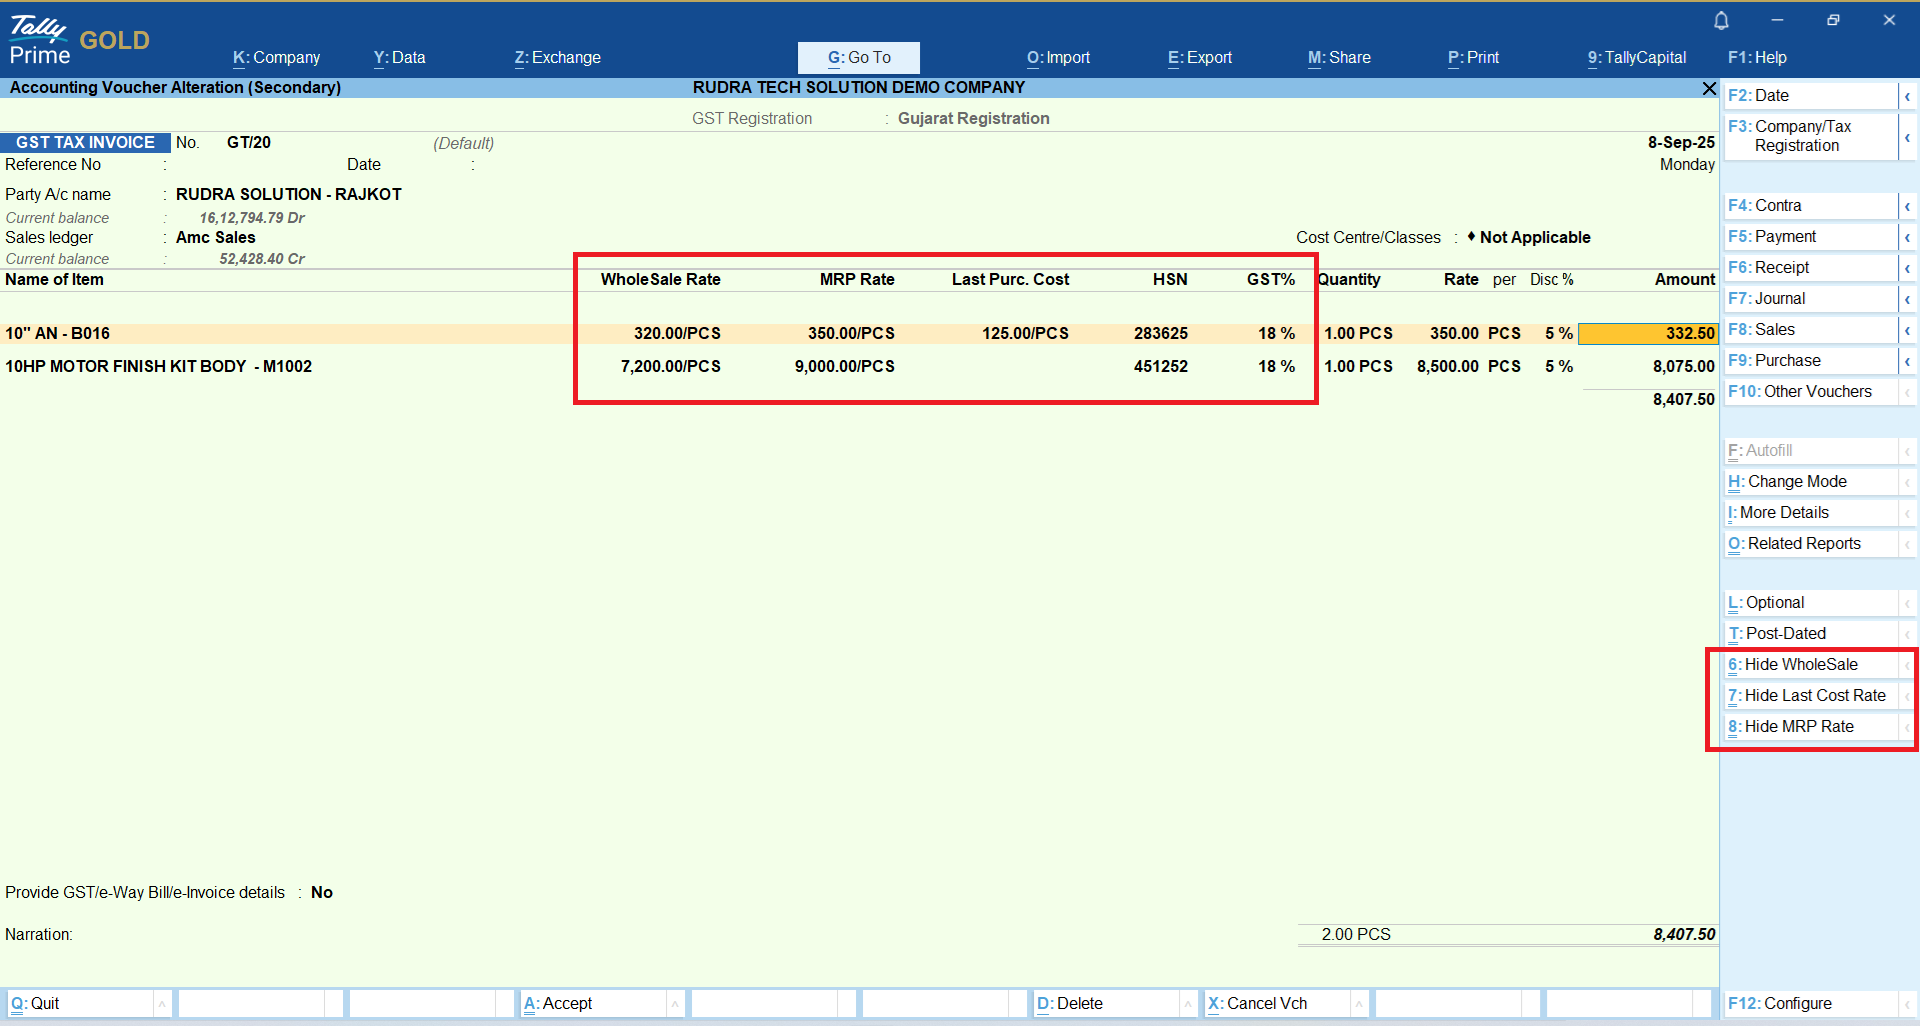This screenshot has height=1026, width=1920.
Task: Open the Print menu in top bar
Action: click(1473, 58)
